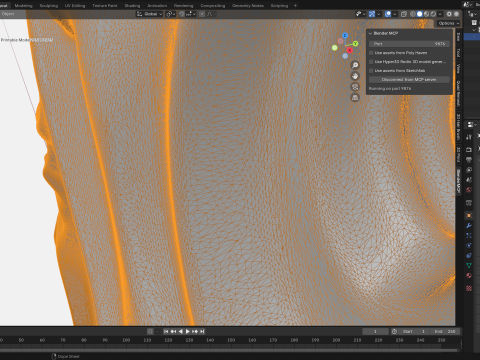Toggle viewport overlays display
480x360 pixels.
388,14
